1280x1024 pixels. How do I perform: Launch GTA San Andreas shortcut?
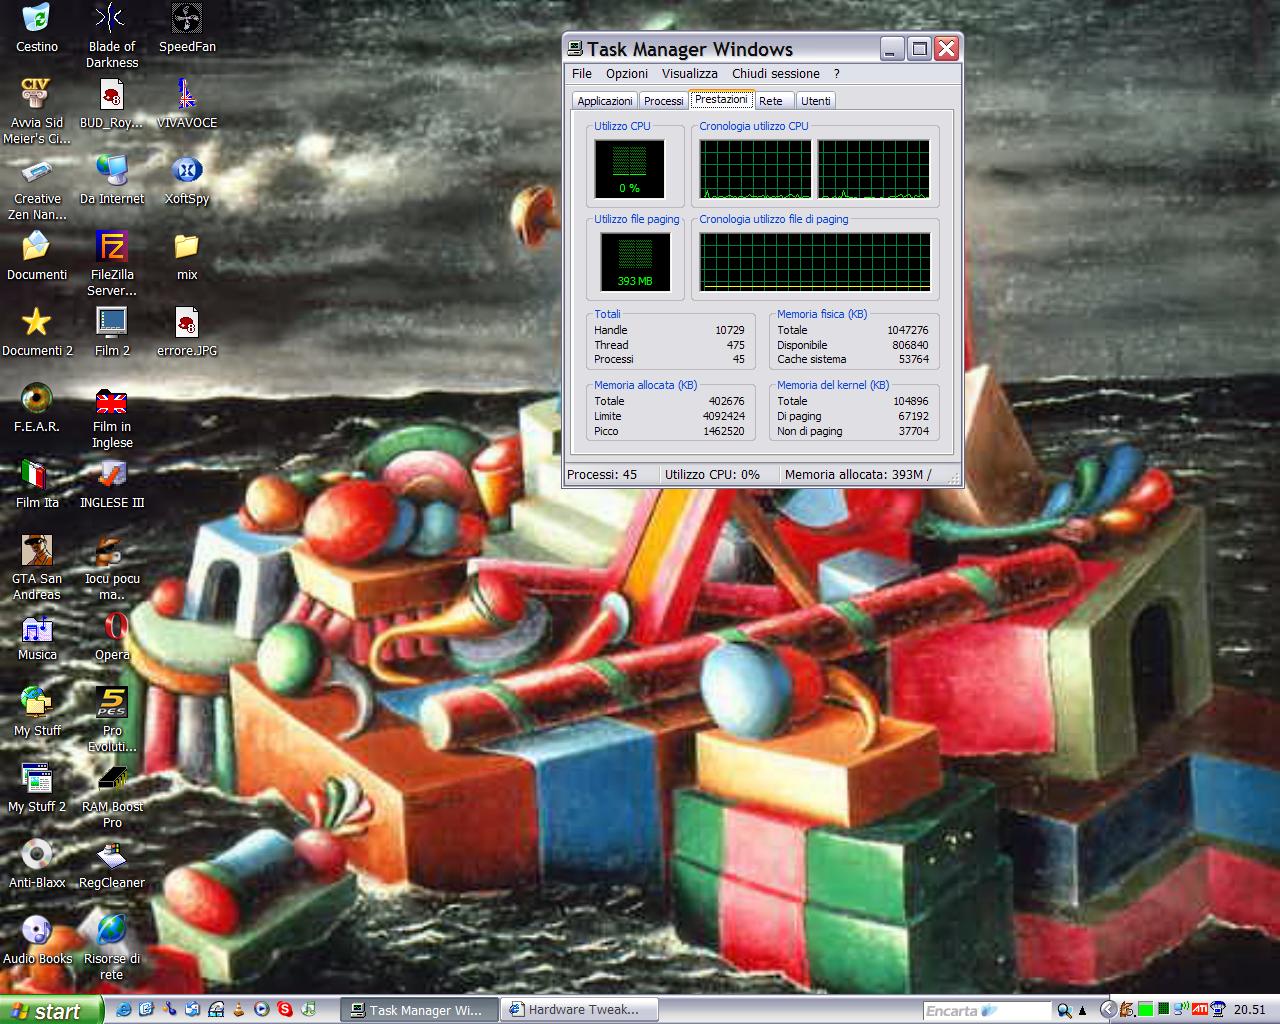36,569
